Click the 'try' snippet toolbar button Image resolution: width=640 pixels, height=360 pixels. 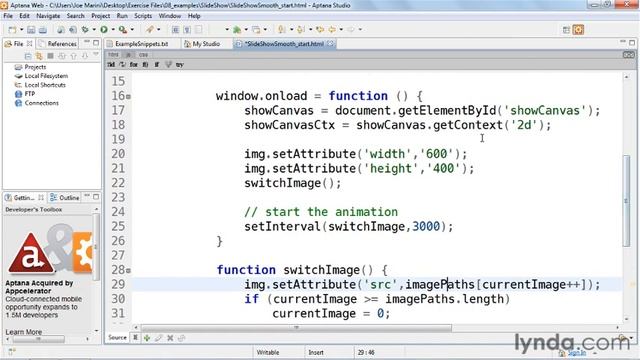click(x=180, y=64)
